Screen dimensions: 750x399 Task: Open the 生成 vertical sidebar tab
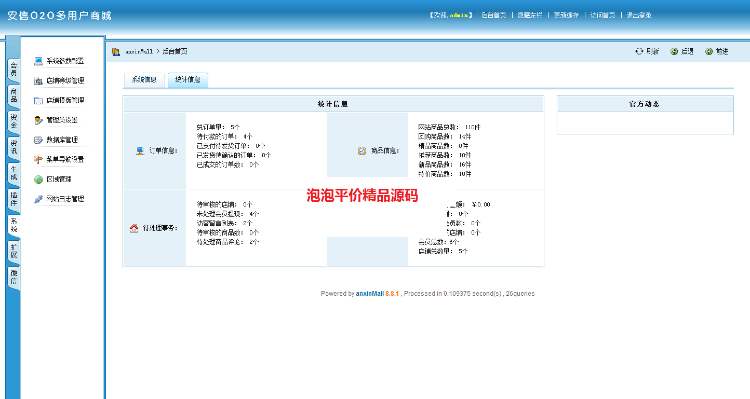[x=13, y=174]
